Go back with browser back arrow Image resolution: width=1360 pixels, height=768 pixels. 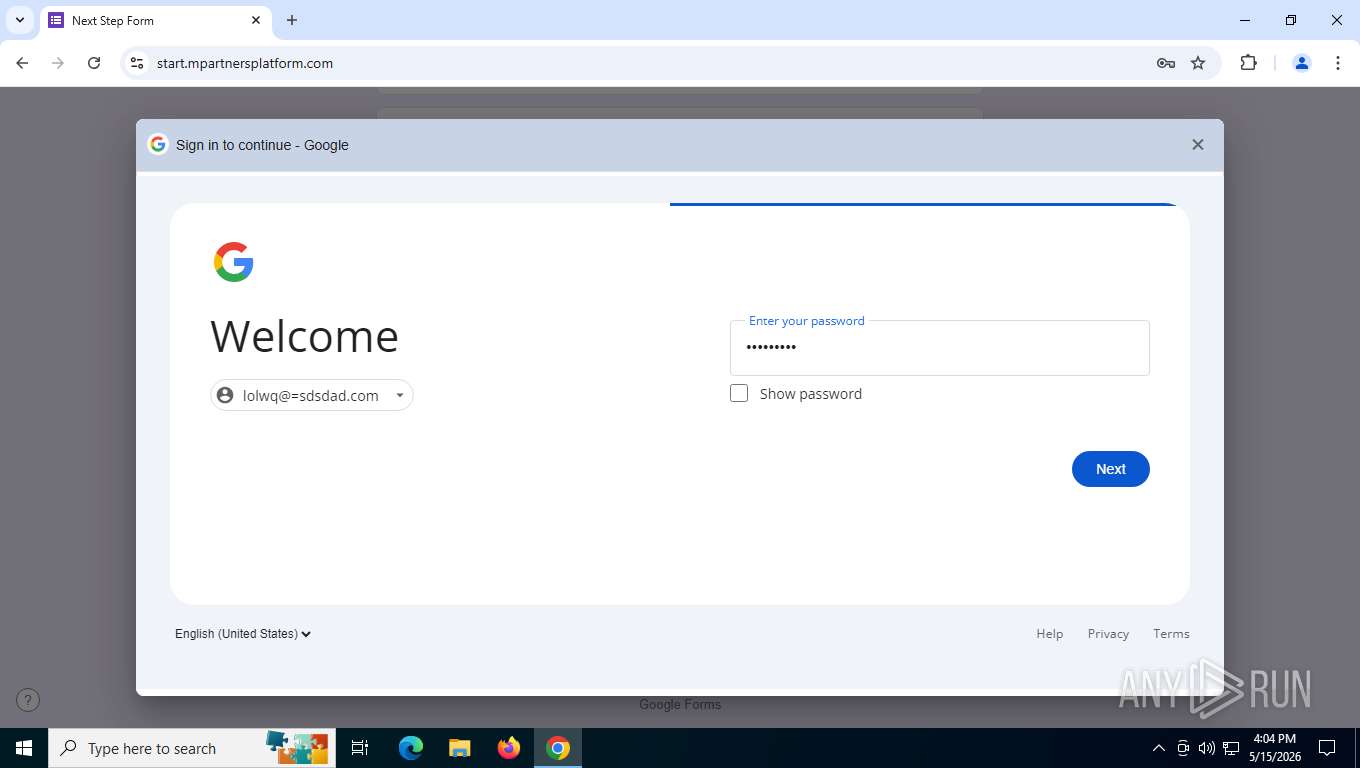(22, 63)
